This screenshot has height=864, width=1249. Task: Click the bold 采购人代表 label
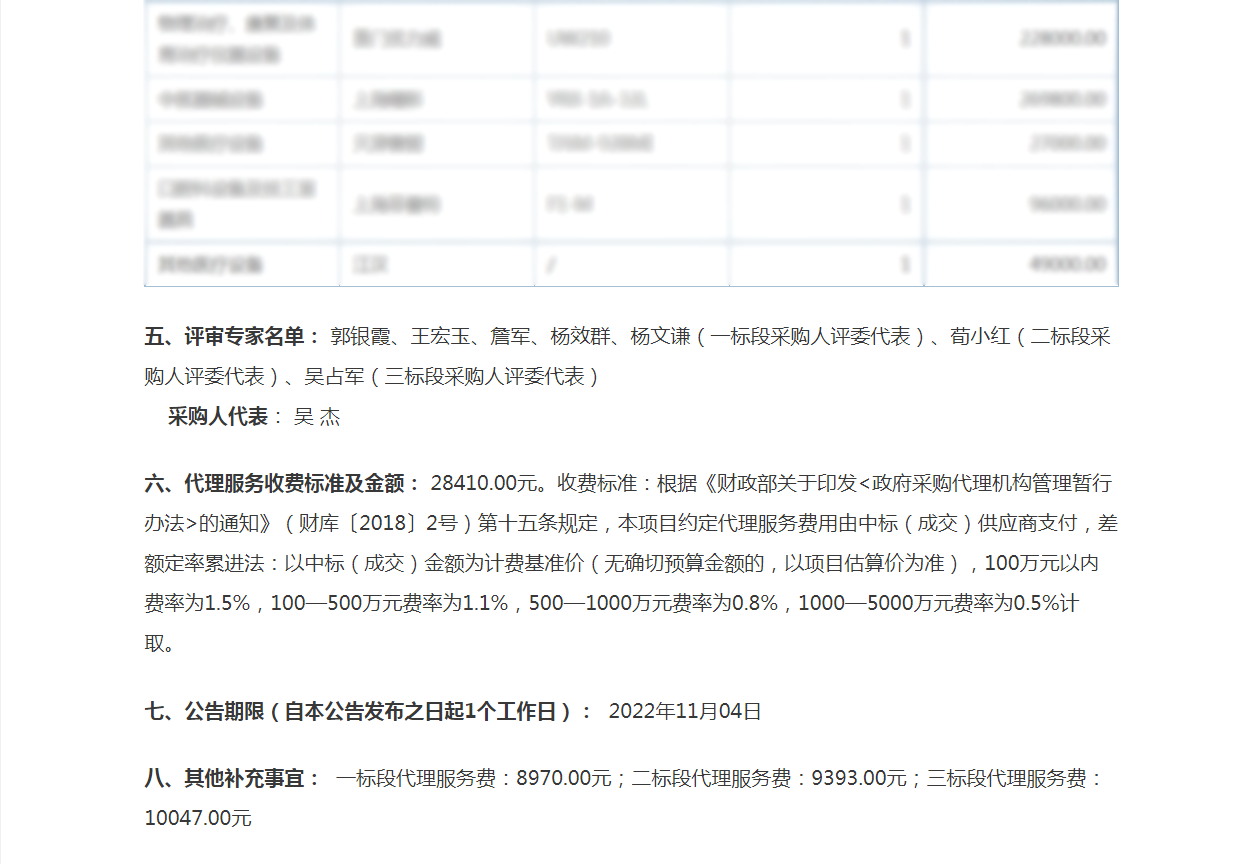coord(218,417)
